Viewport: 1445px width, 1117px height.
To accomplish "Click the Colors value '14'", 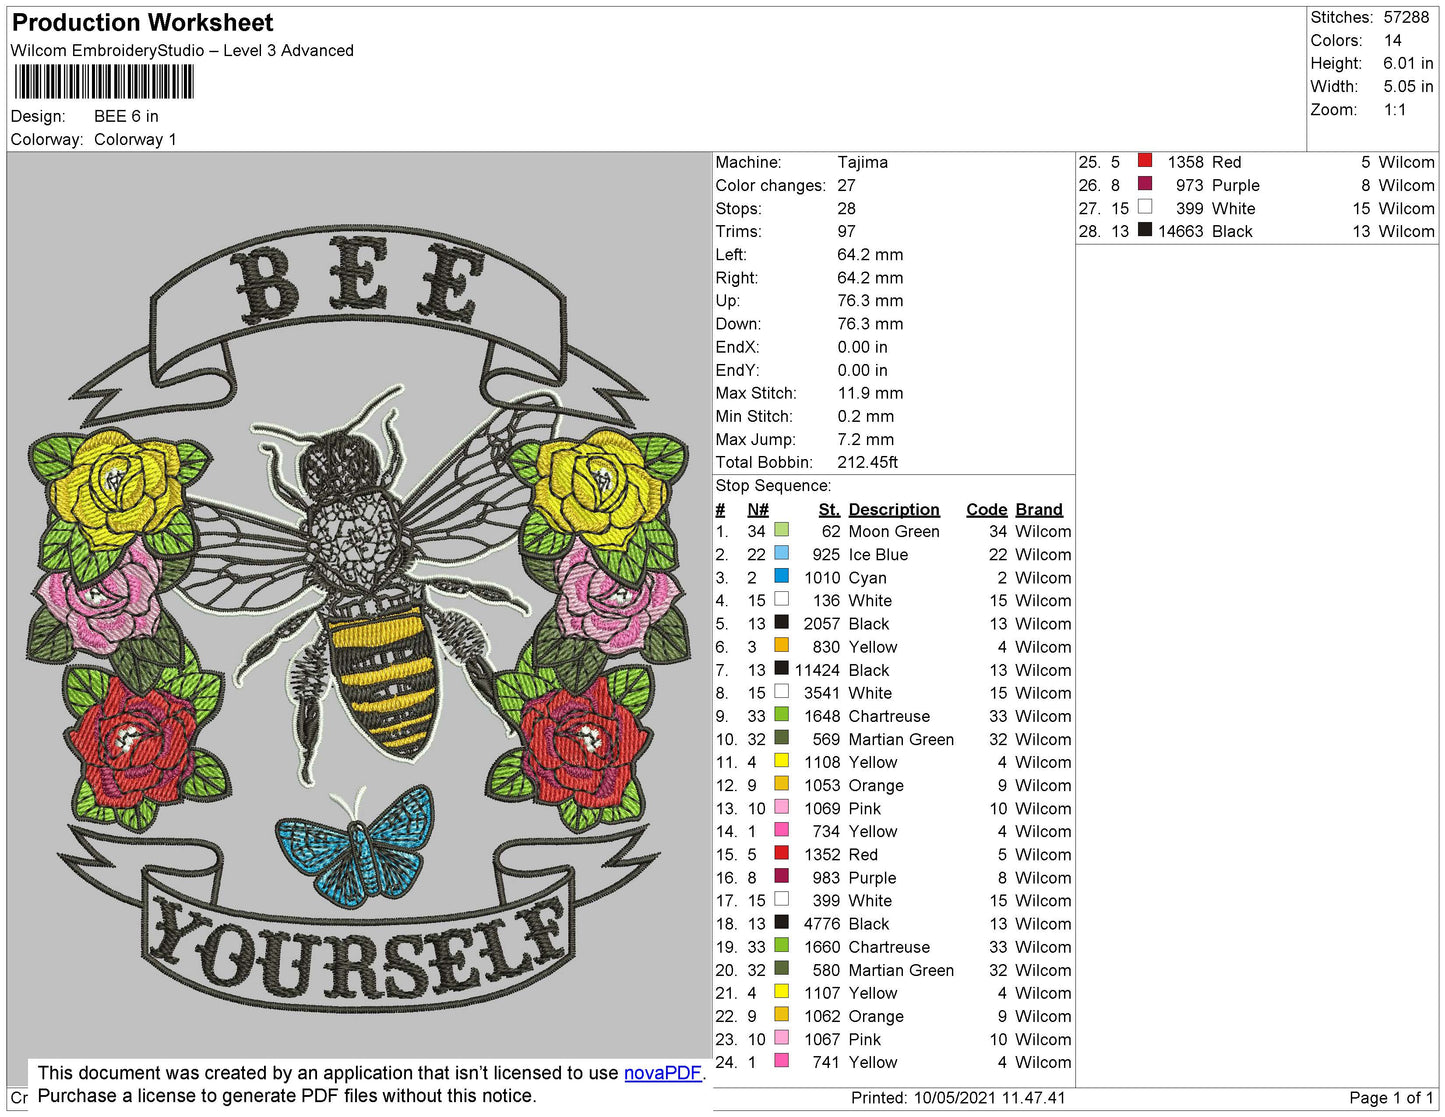I will [x=1393, y=40].
